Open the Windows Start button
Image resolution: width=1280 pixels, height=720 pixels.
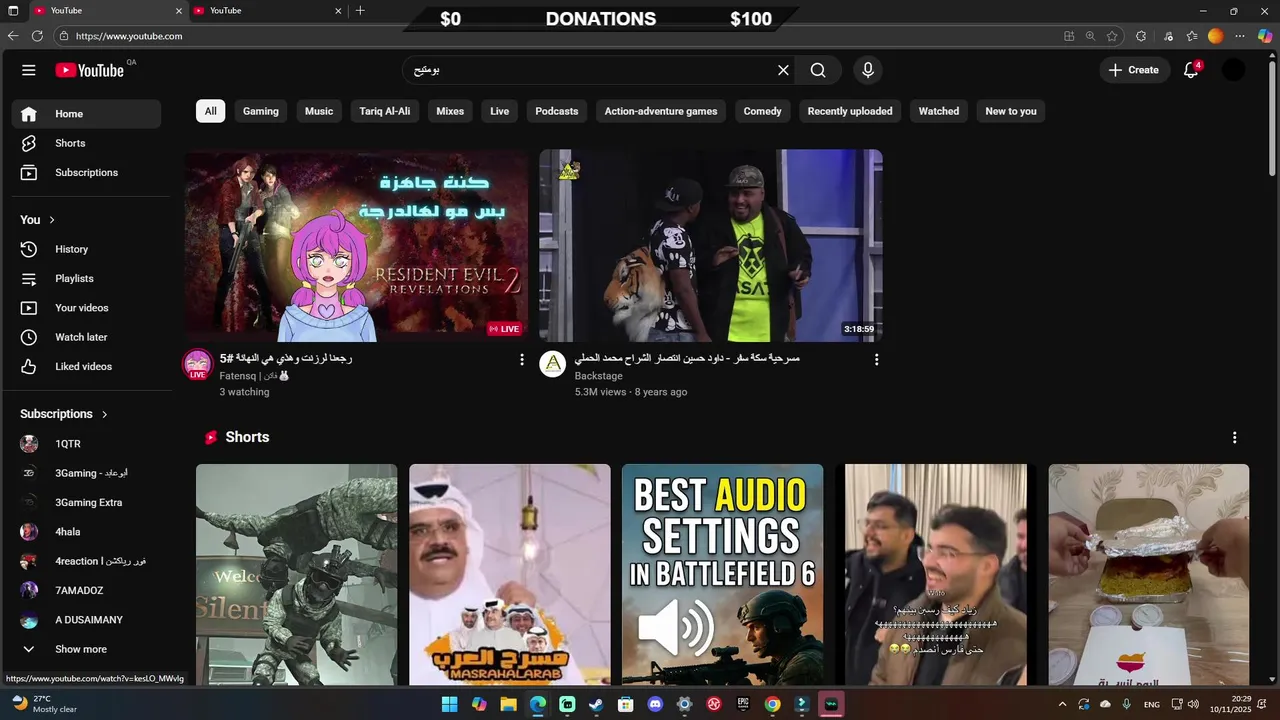click(450, 704)
